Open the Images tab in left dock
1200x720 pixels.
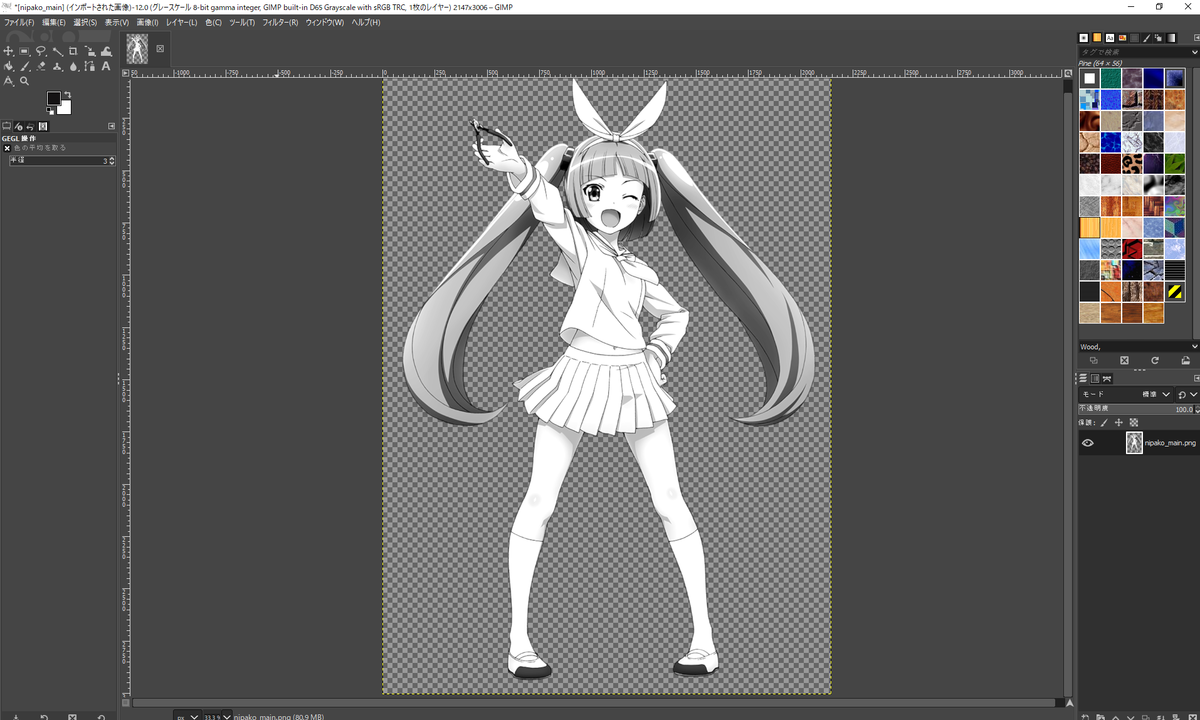click(43, 126)
